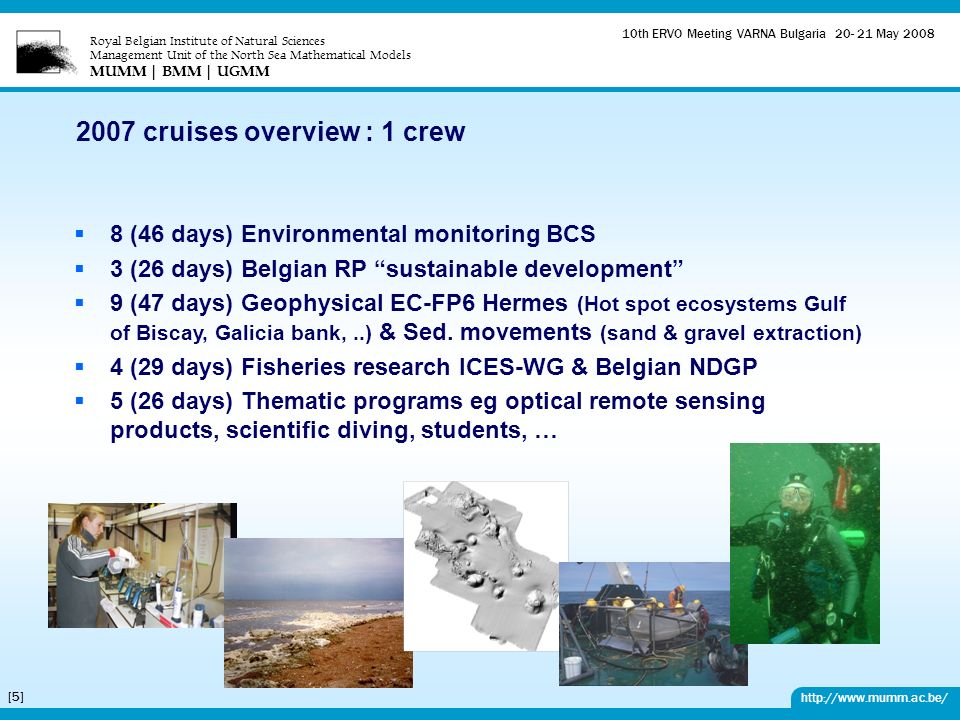Click 'Royal Belgian Institute of Natural Sciences' header
This screenshot has width=960, height=720.
coord(208,41)
